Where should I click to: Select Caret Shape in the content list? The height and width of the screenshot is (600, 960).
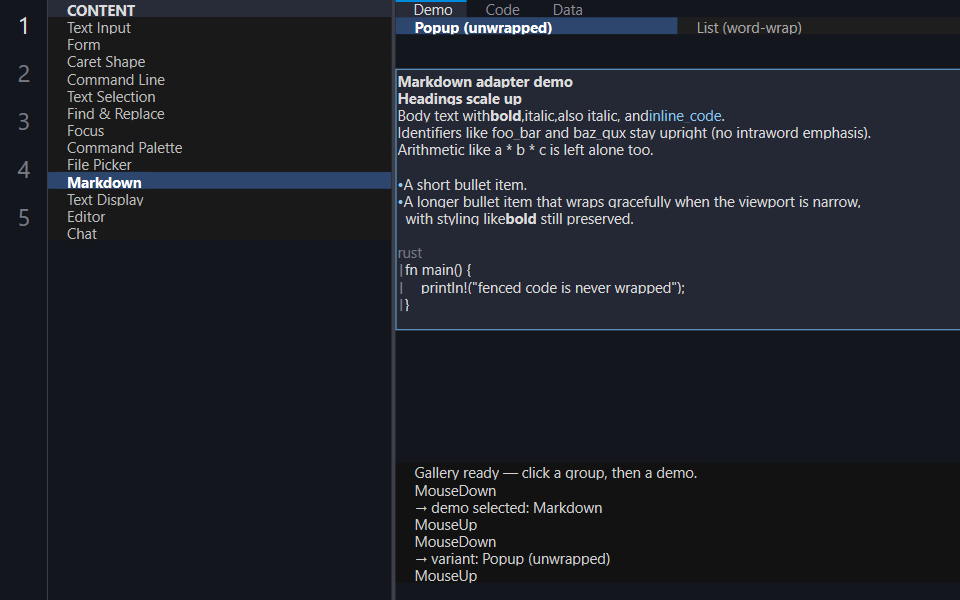tap(219, 62)
